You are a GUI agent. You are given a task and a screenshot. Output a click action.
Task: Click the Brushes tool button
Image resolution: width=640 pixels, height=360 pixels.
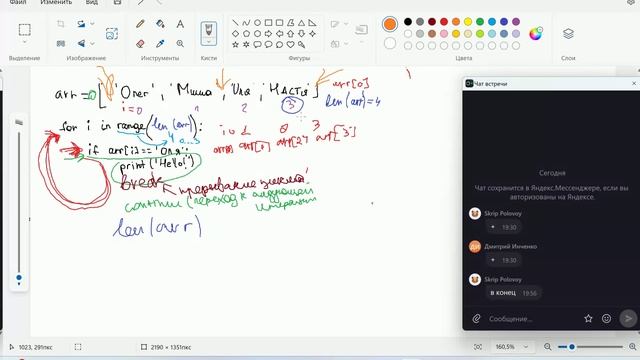tap(209, 30)
